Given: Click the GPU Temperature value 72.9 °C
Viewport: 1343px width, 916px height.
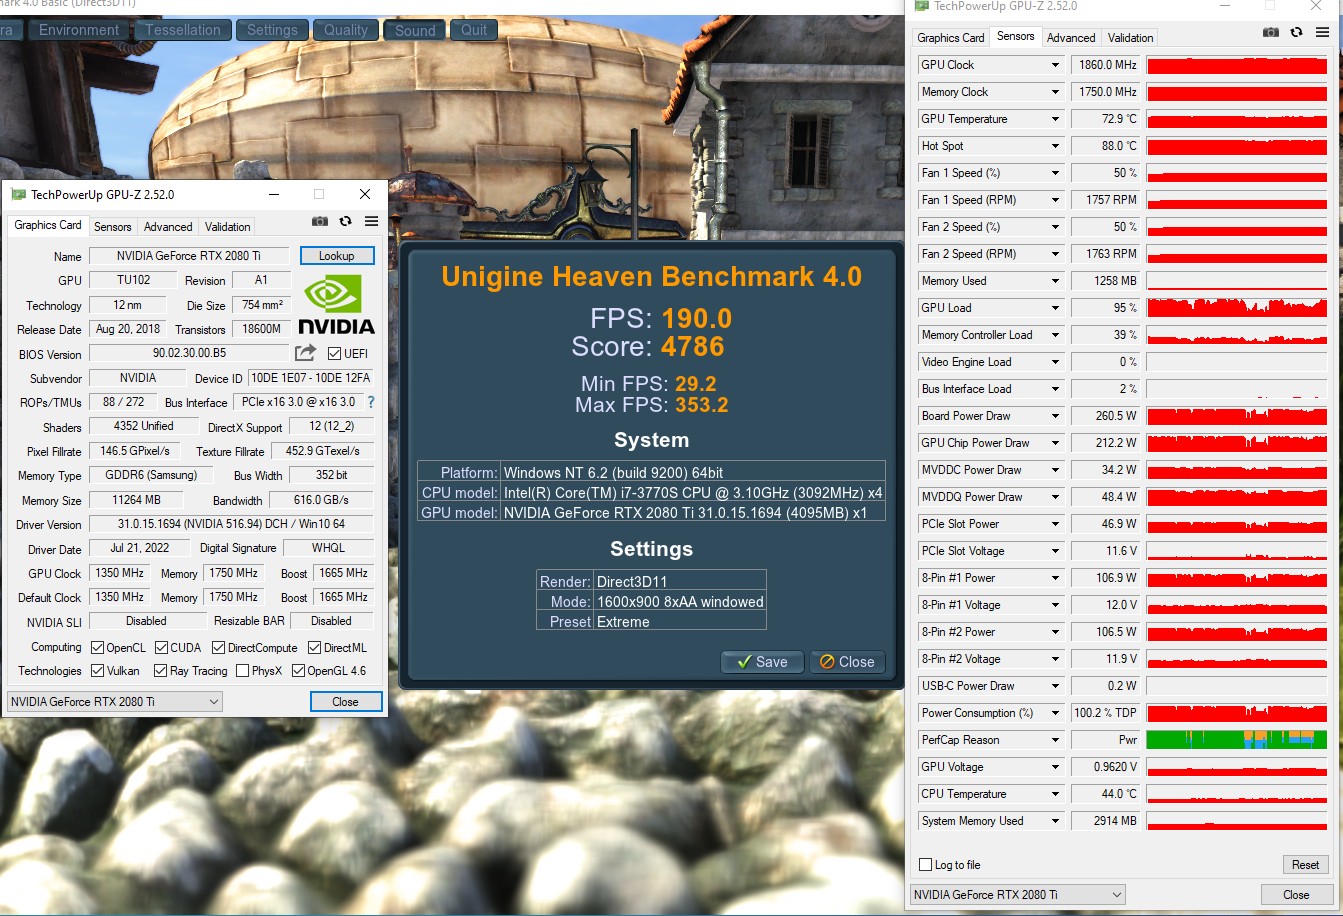Looking at the screenshot, I should [x=1106, y=119].
